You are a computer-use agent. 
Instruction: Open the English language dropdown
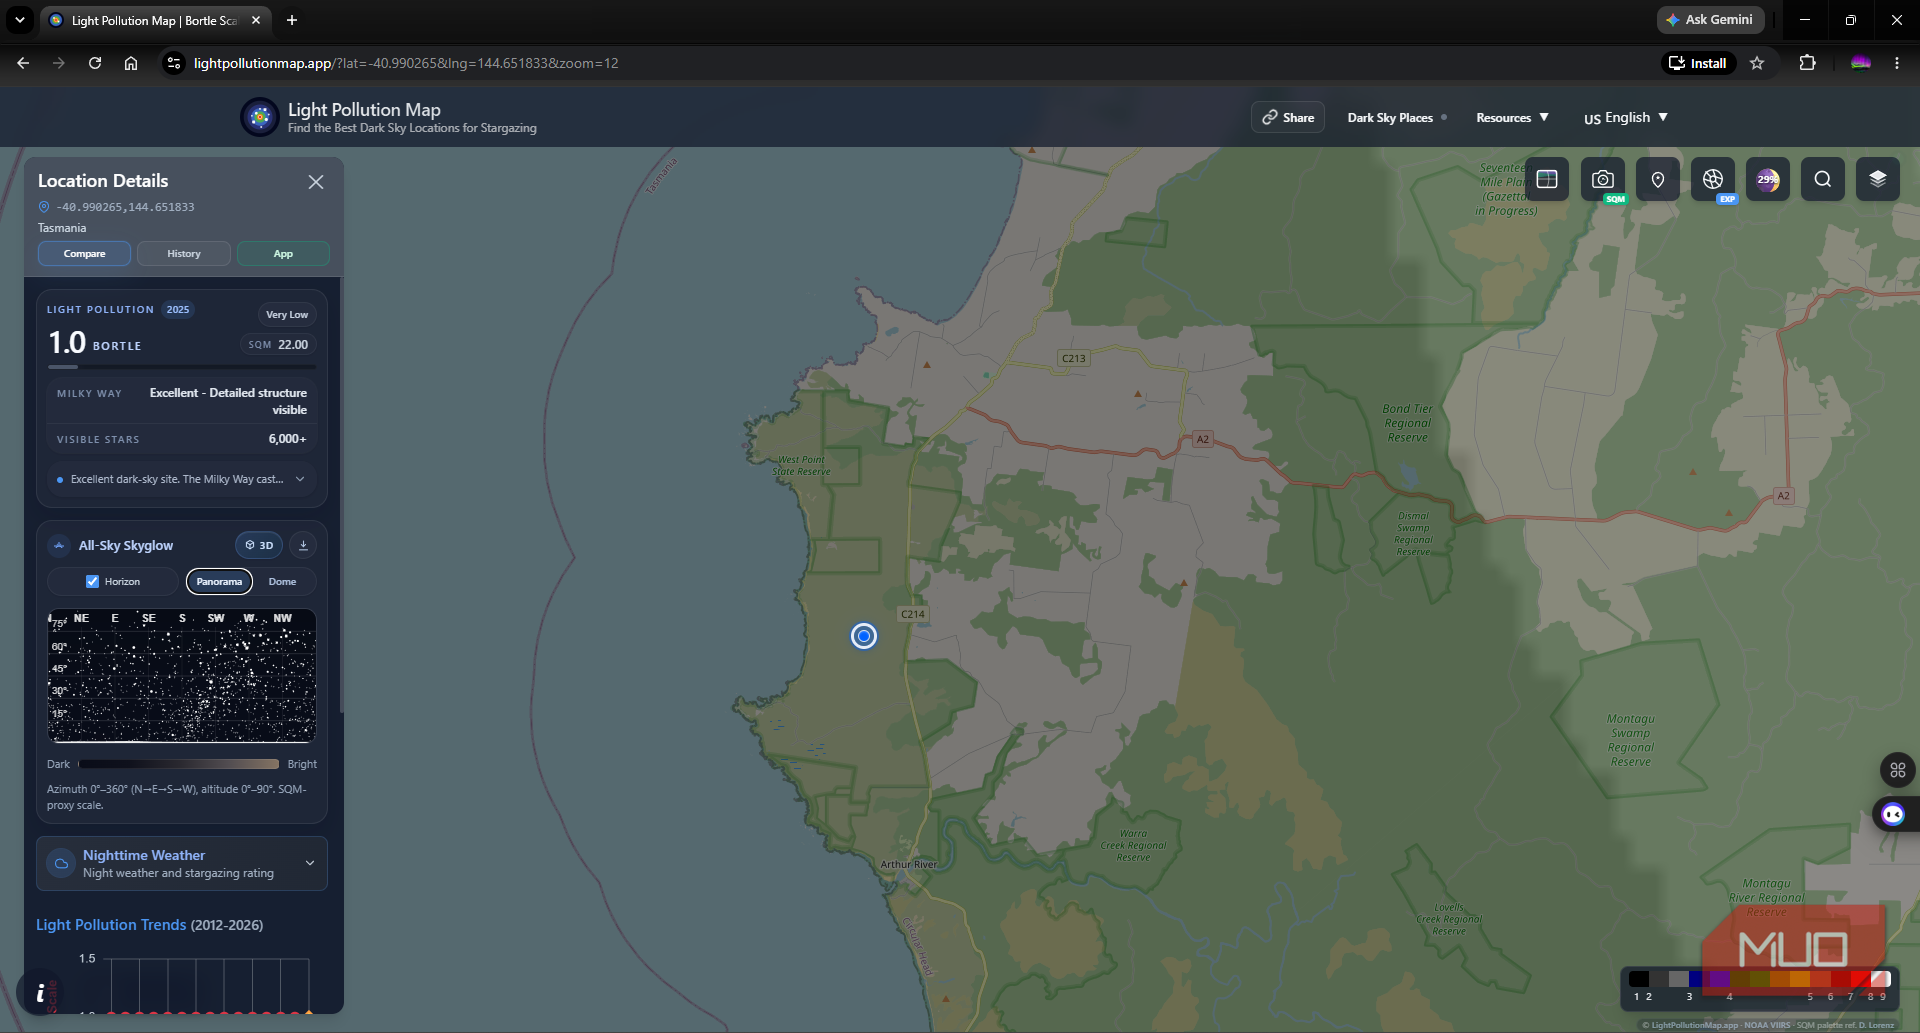point(1626,118)
